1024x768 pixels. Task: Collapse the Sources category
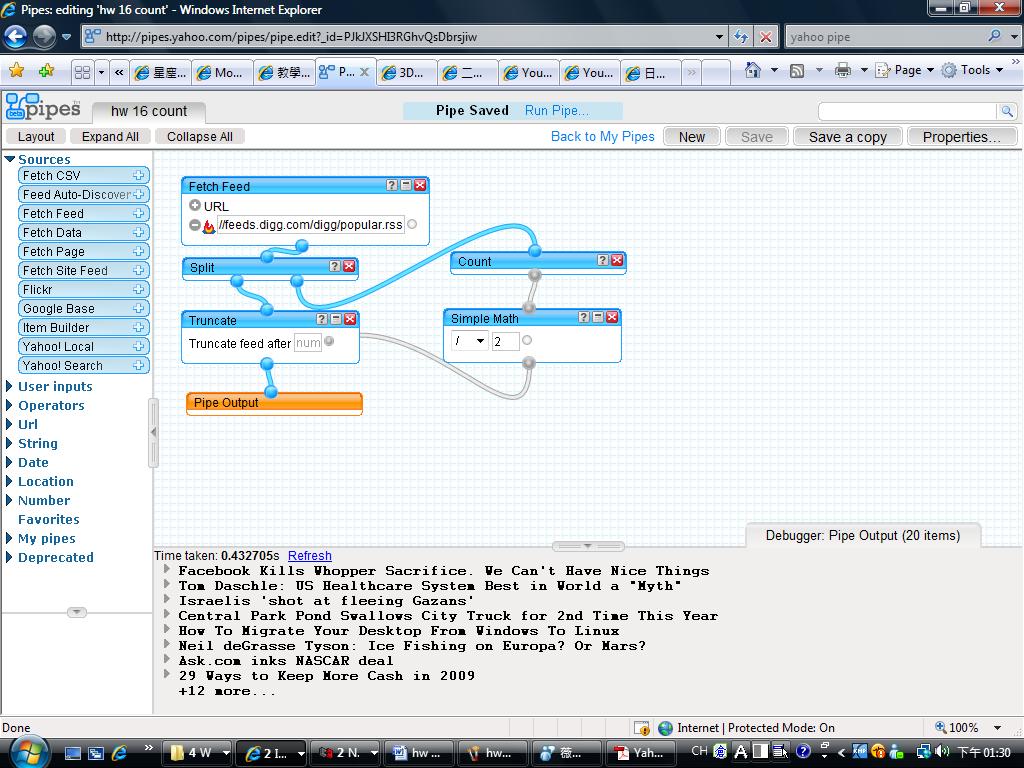(10, 159)
